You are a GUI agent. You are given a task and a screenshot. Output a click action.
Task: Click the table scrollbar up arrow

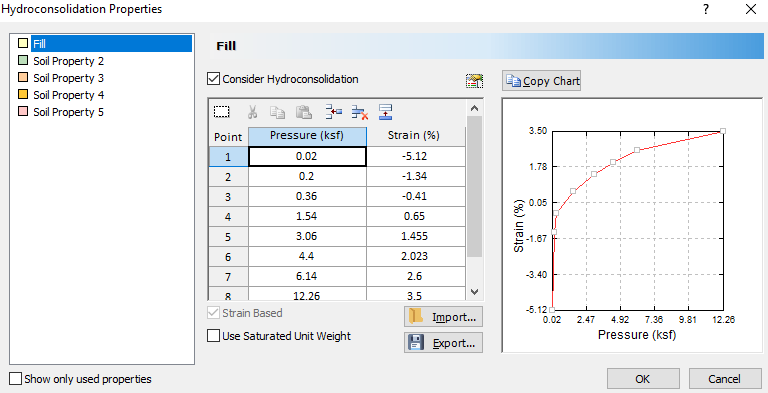474,108
